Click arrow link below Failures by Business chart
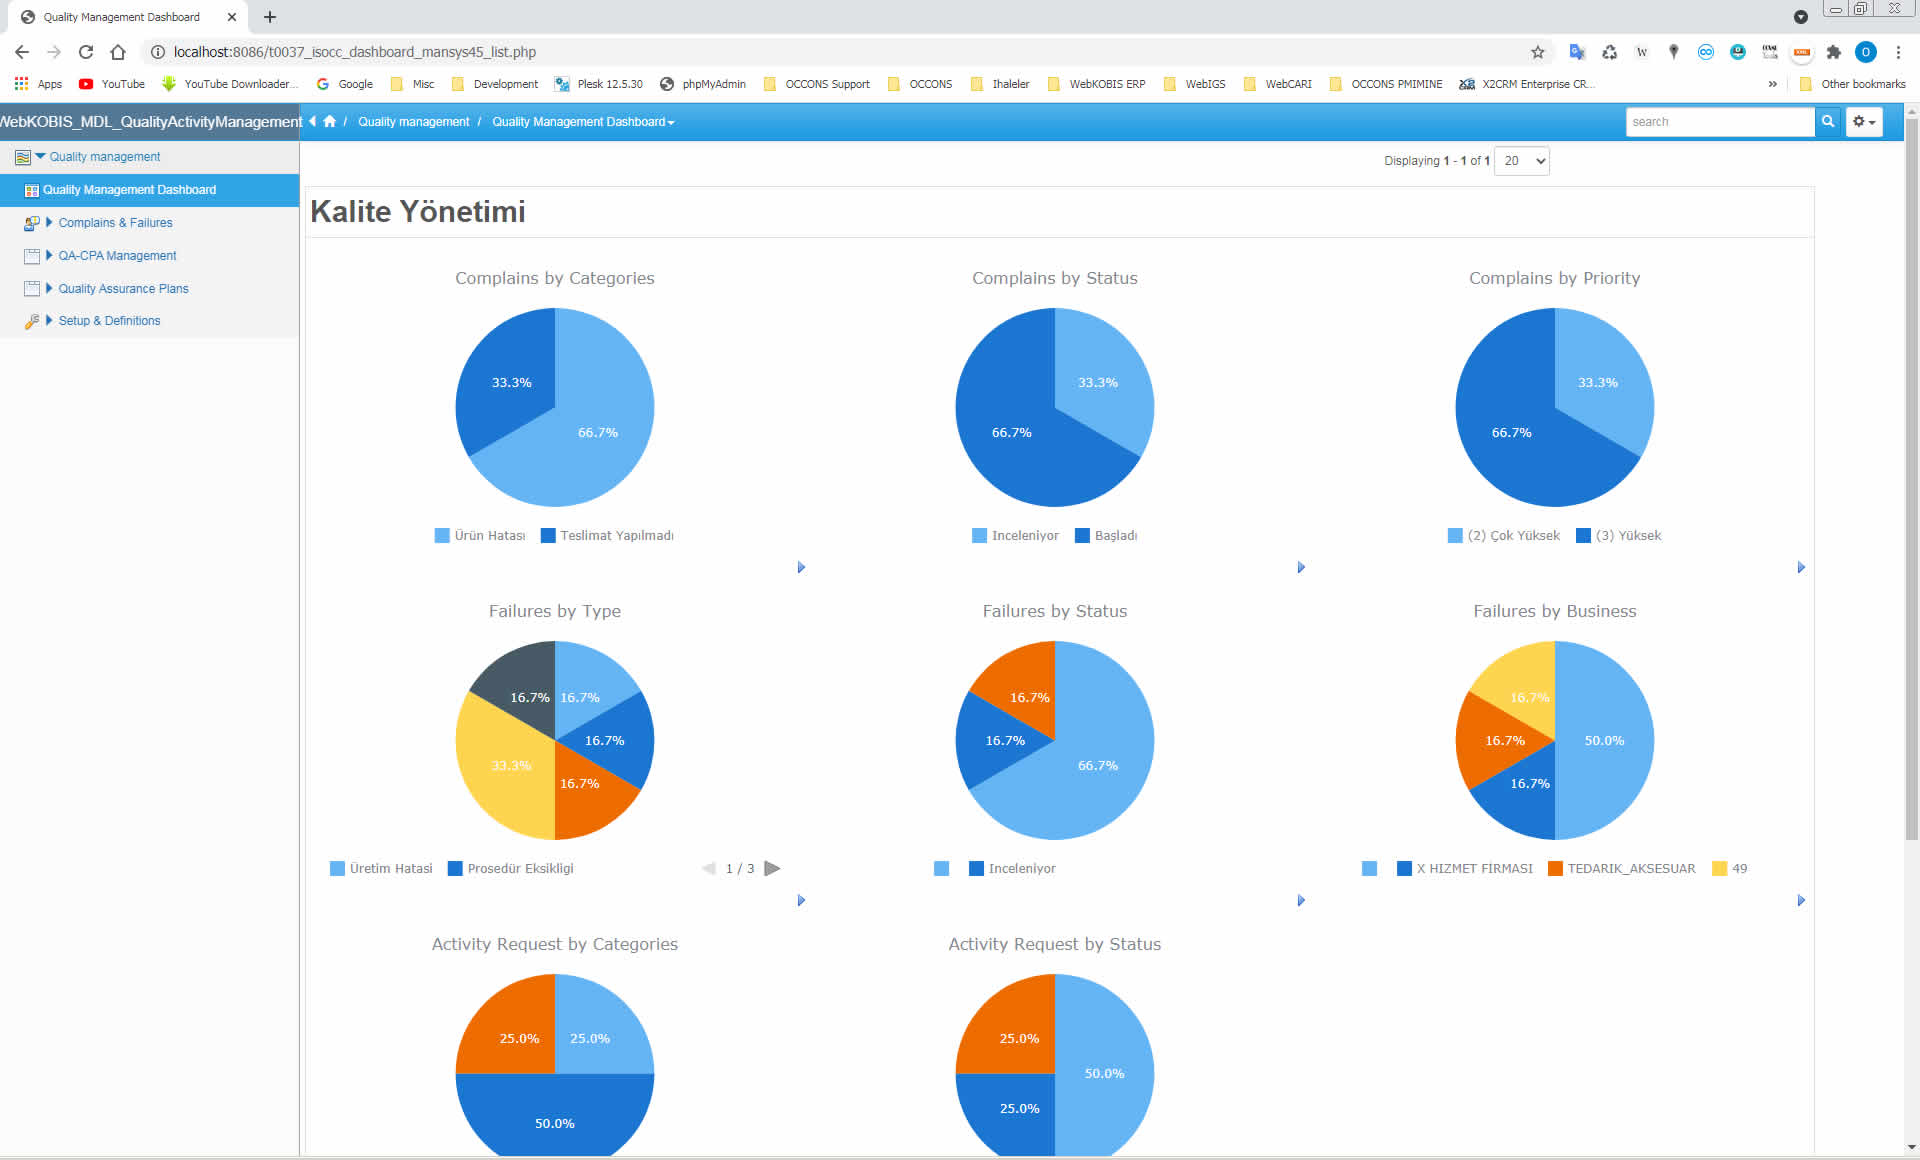 click(1801, 901)
